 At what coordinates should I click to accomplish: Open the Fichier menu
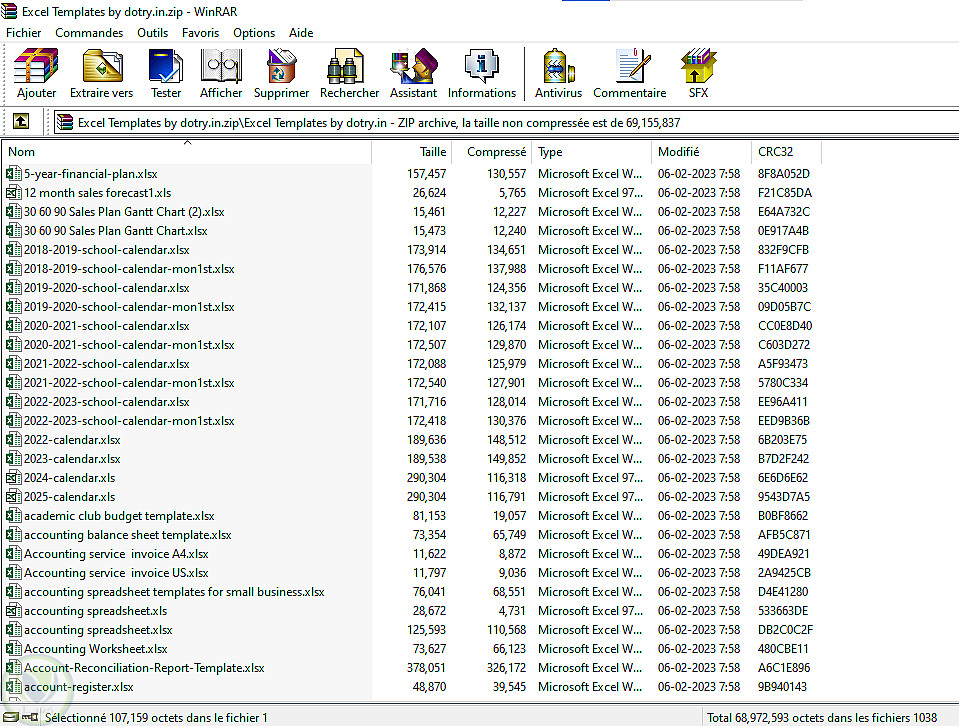pyautogui.click(x=23, y=32)
